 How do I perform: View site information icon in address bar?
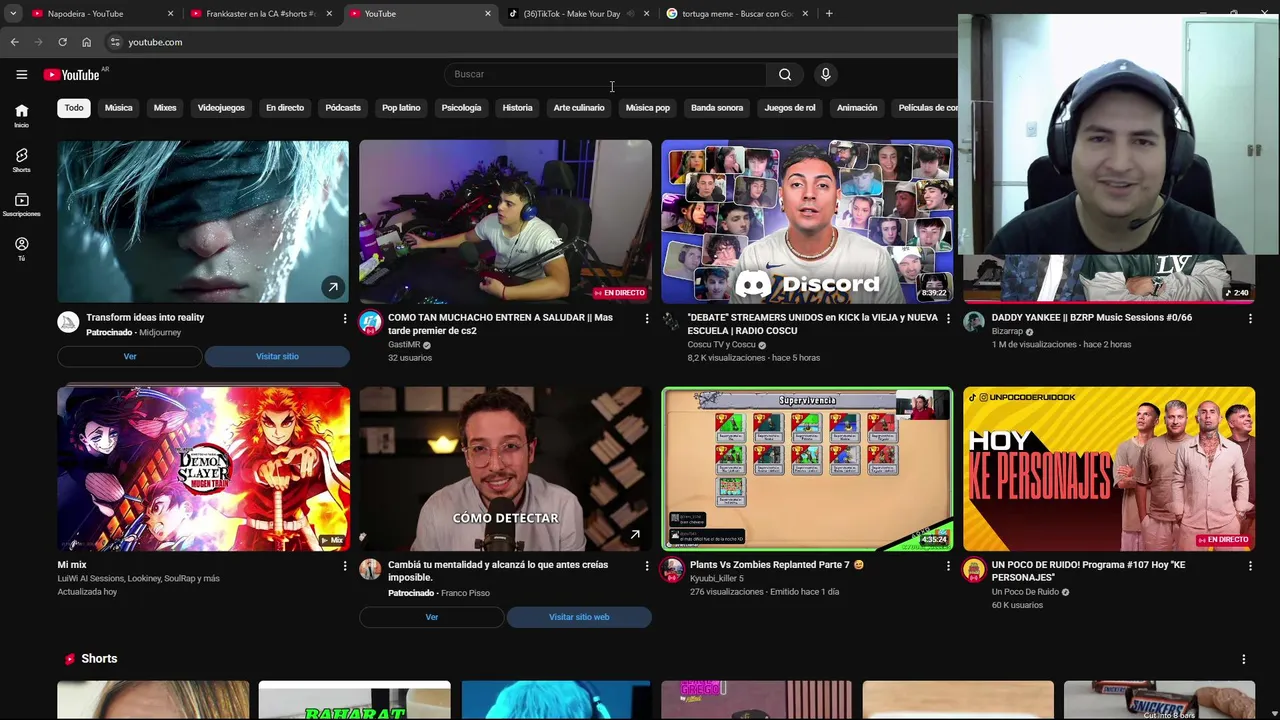click(x=115, y=42)
